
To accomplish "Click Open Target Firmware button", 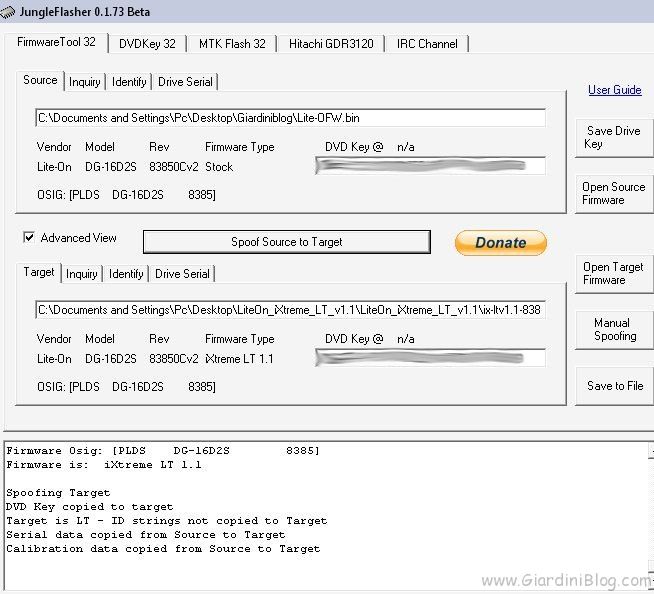I will (x=614, y=274).
